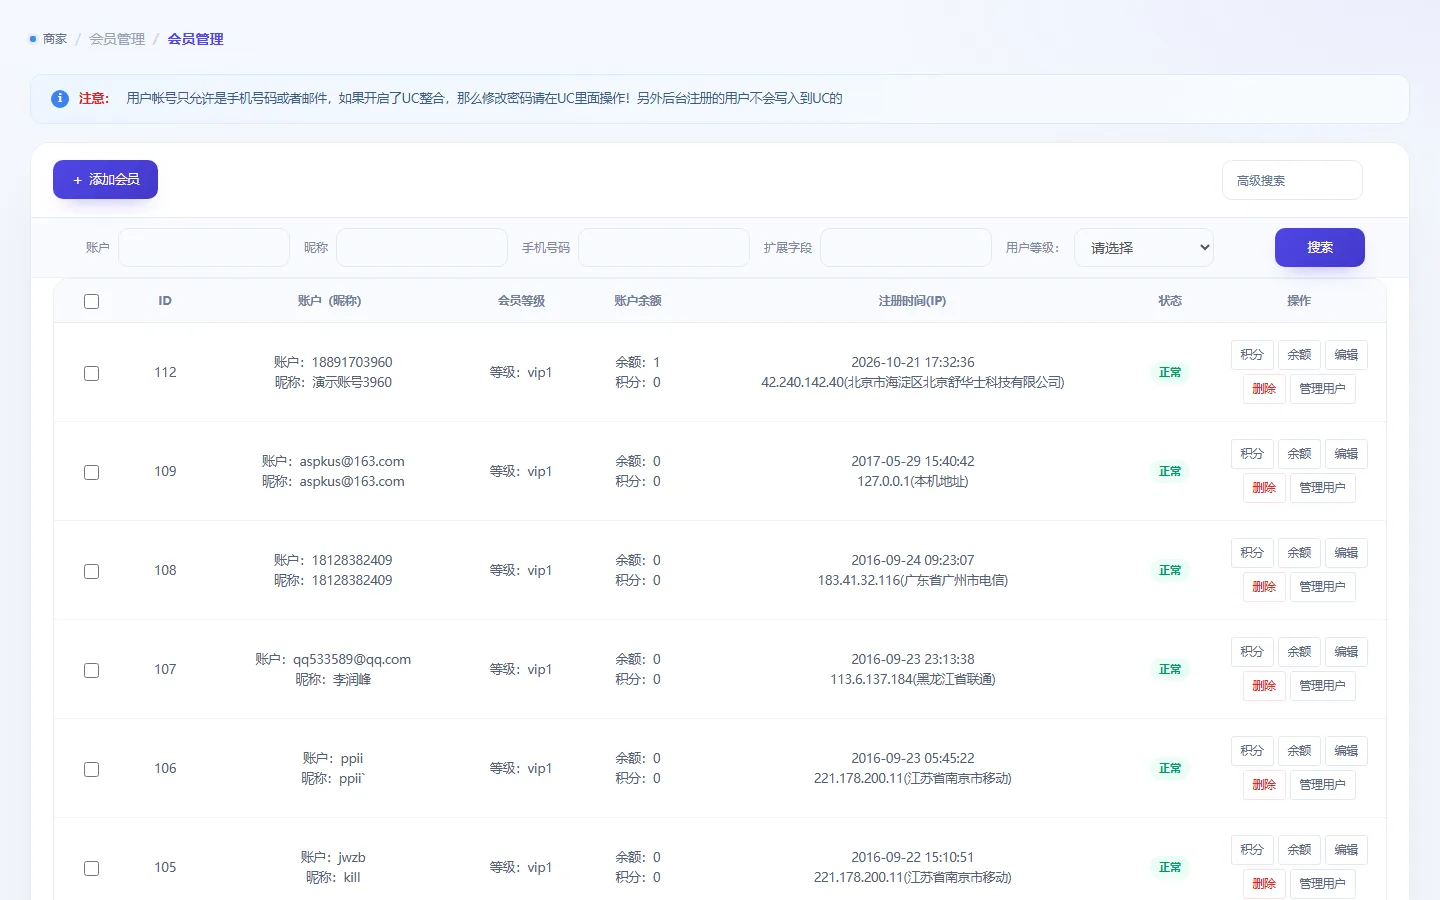The height and width of the screenshot is (900, 1440).
Task: Click 编辑 for member 106
Action: [1346, 751]
